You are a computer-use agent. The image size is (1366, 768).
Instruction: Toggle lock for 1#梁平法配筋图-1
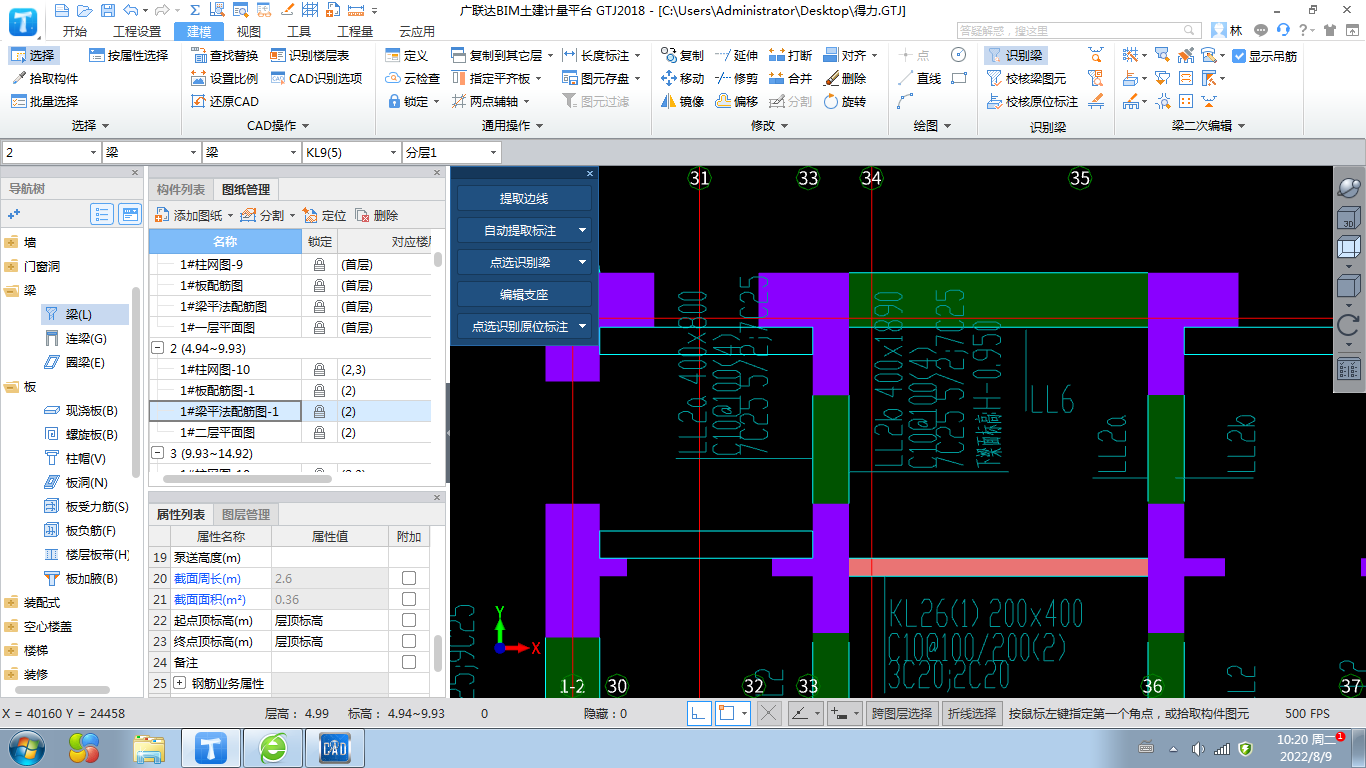tap(320, 412)
